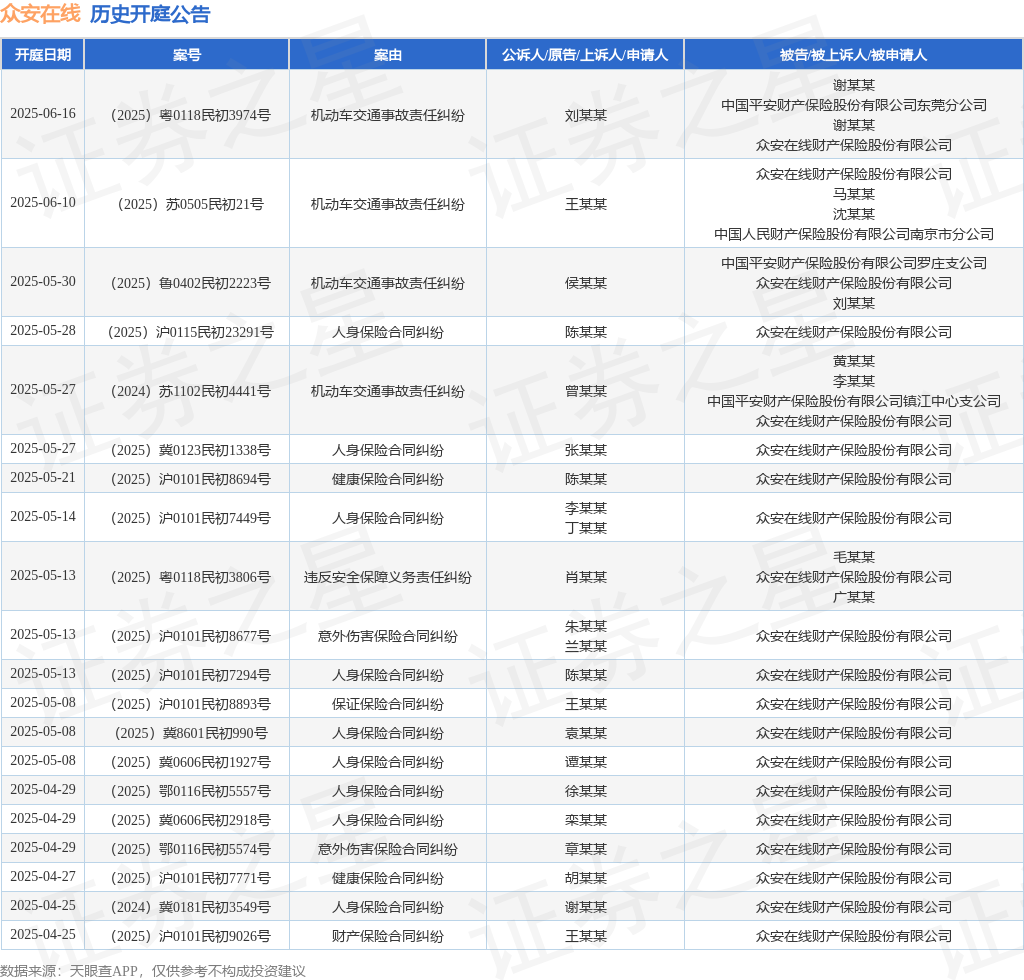This screenshot has width=1024, height=980.
Task: Click plaintiff 曾某某
Action: 586,391
